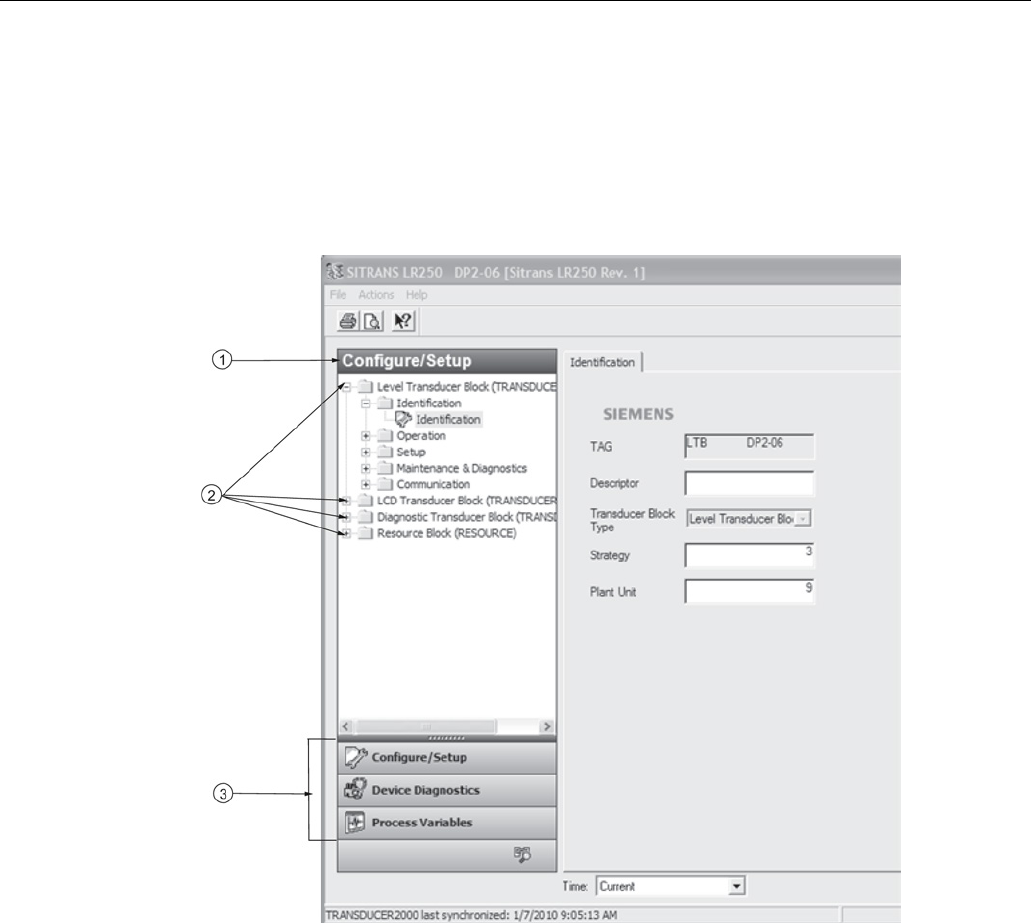Click the Communication folder icon
The image size is (1031, 923).
click(385, 485)
